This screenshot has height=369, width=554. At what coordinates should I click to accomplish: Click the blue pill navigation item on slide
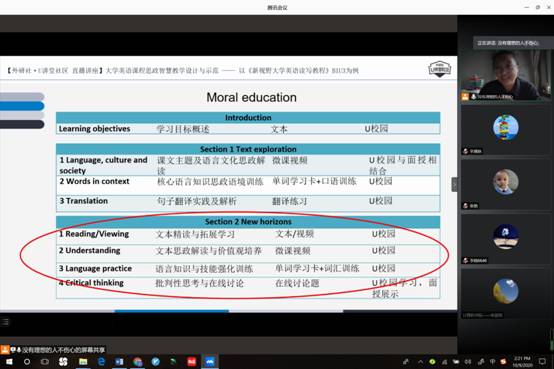tap(22, 106)
